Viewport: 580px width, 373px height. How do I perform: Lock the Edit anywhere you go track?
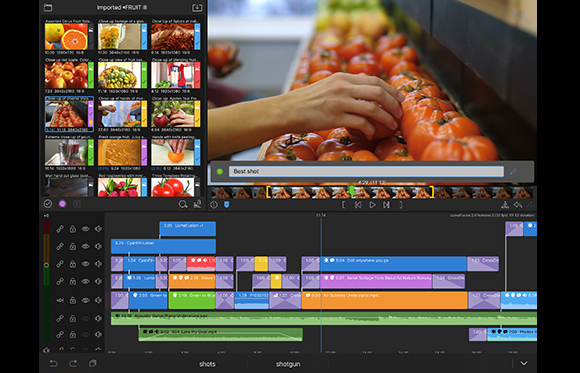pos(73,264)
